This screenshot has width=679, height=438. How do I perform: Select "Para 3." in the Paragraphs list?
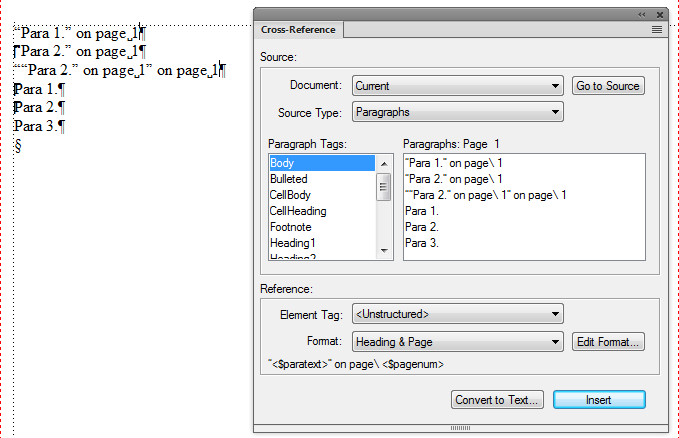(x=422, y=243)
